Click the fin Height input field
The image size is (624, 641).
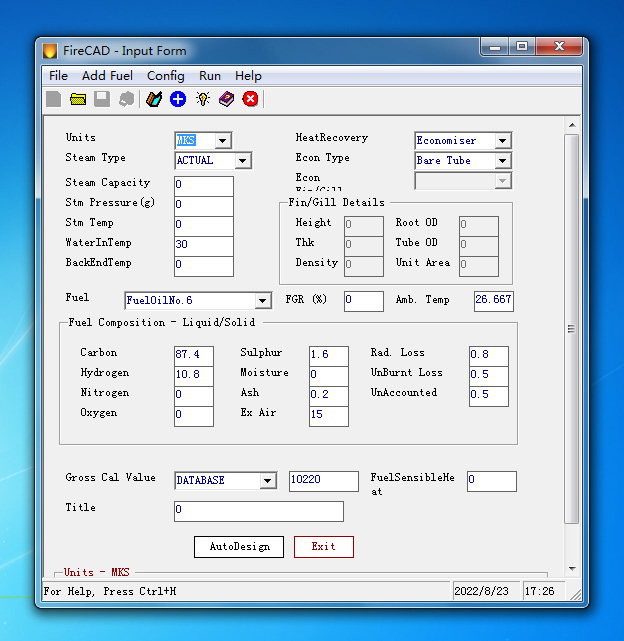(364, 226)
